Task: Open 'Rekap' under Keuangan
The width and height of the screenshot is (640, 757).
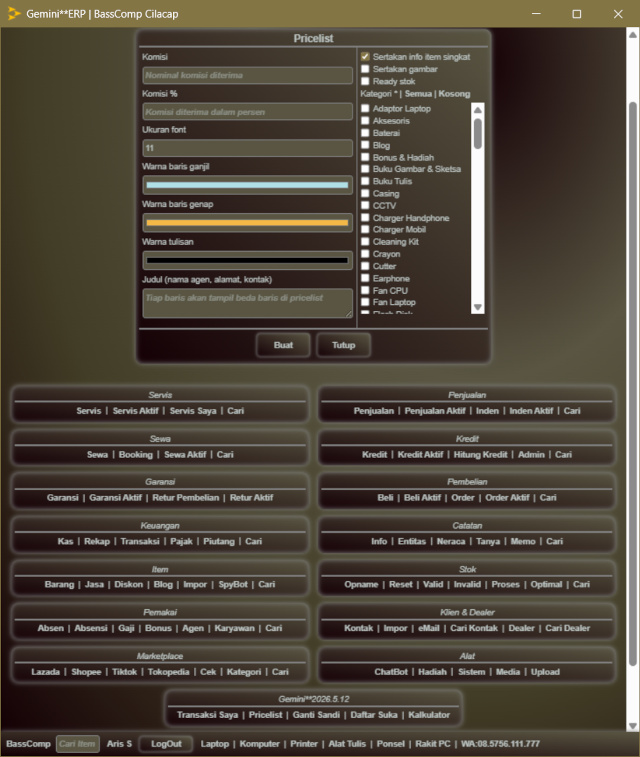Action: tap(97, 541)
